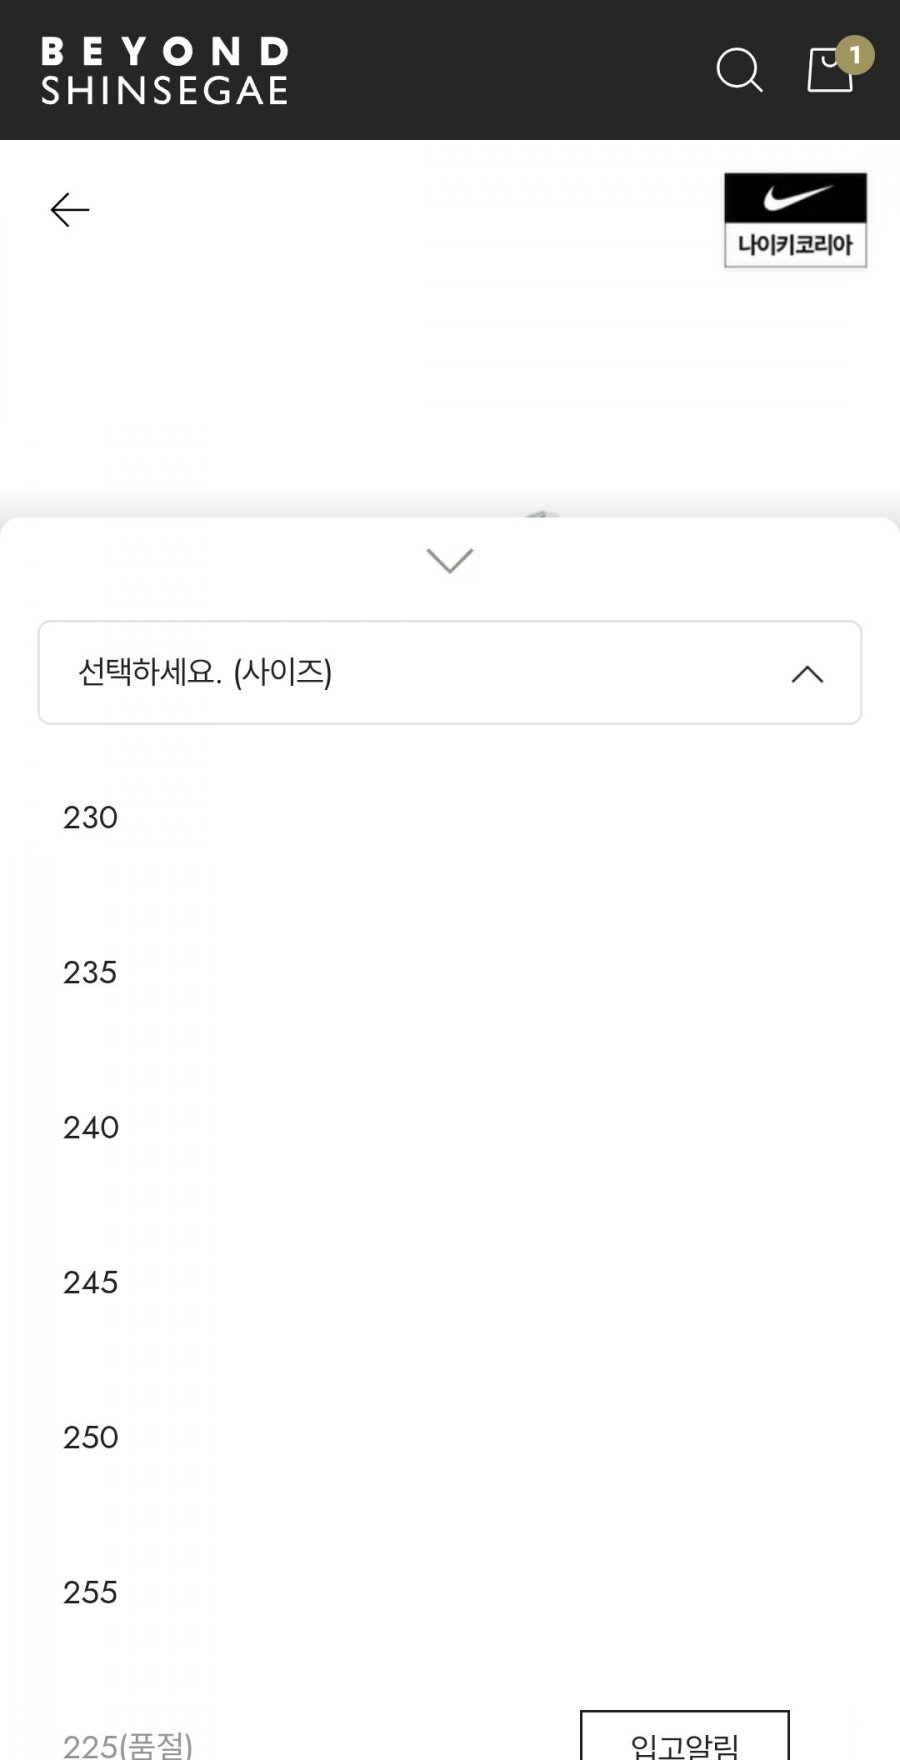
Task: Tap the 나이키코리아 brand label
Action: (x=796, y=245)
